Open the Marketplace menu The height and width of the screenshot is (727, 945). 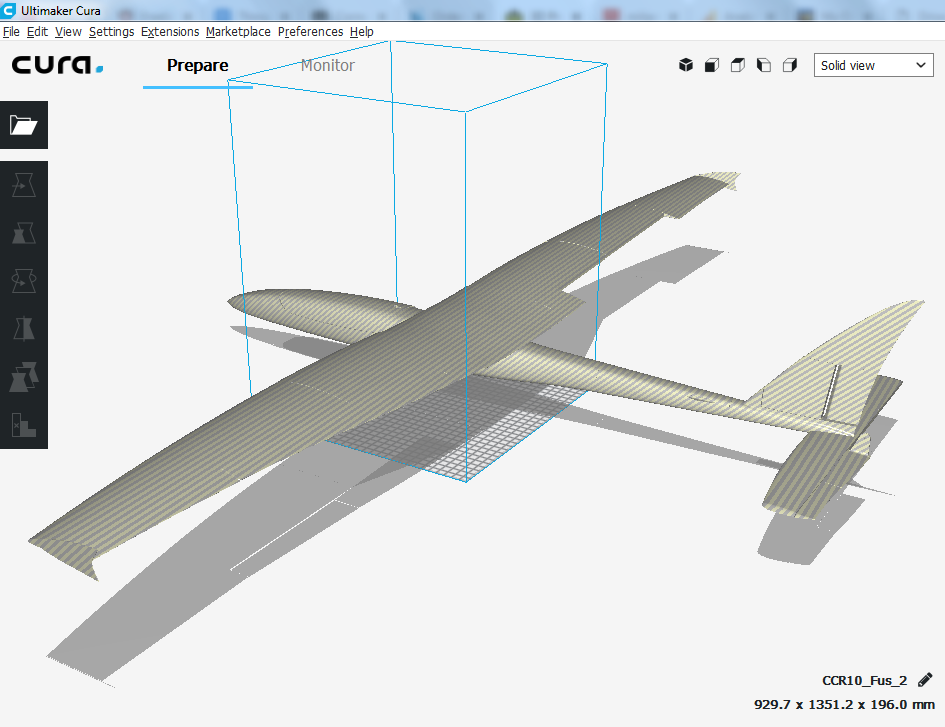click(x=238, y=31)
